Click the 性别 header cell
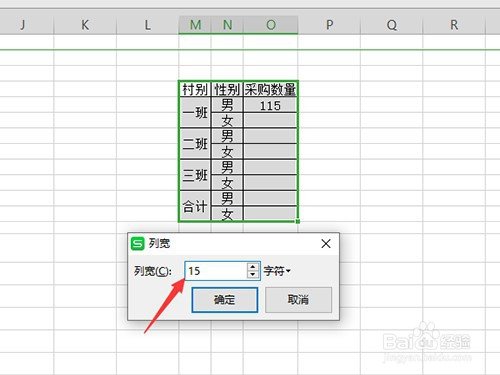Screen dimensions: 500x375 coord(227,89)
